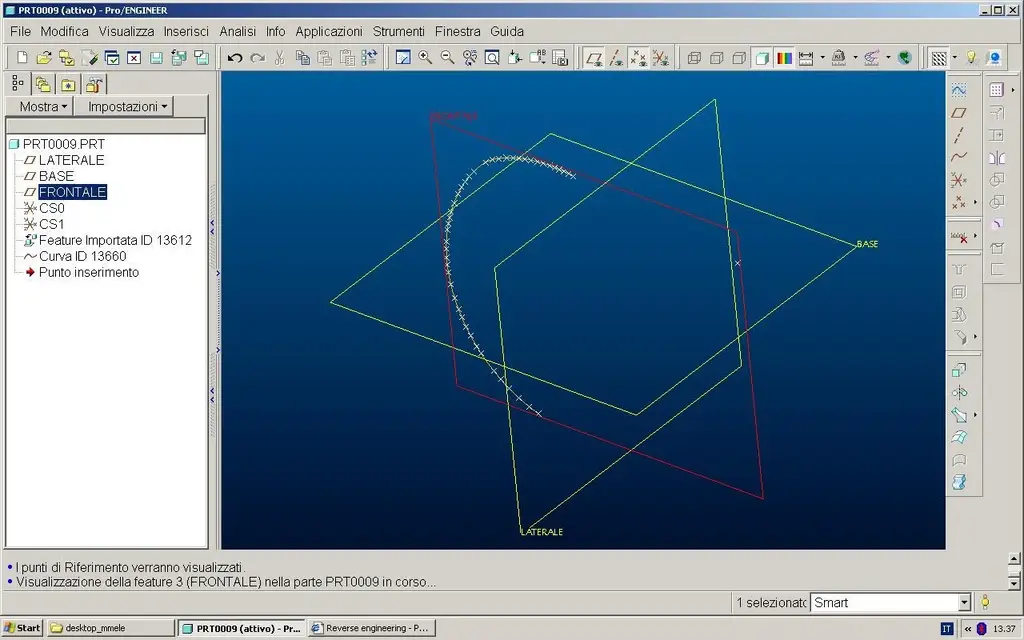
Task: Undo the last action
Action: tap(235, 57)
